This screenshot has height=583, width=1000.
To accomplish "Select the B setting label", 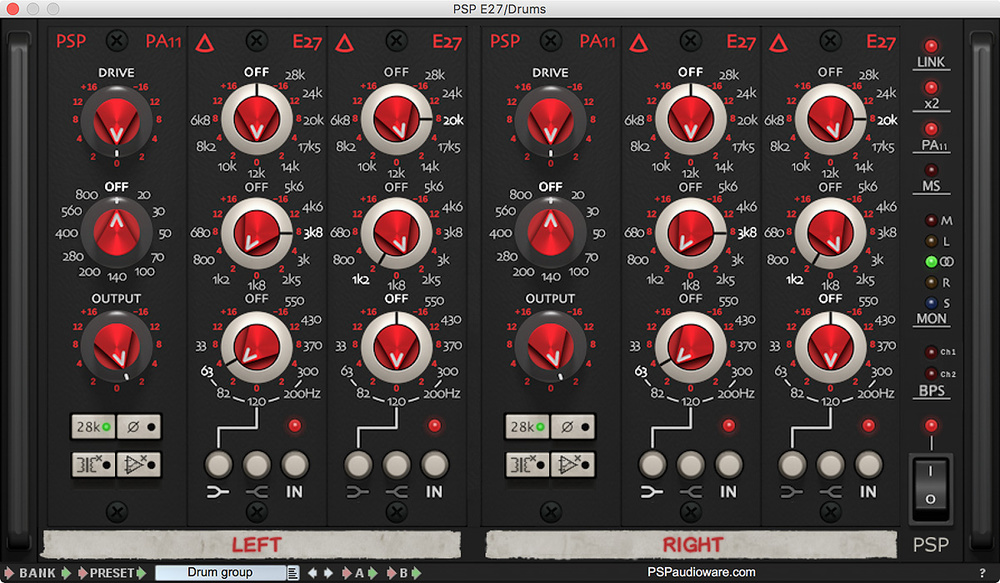I will coord(403,573).
